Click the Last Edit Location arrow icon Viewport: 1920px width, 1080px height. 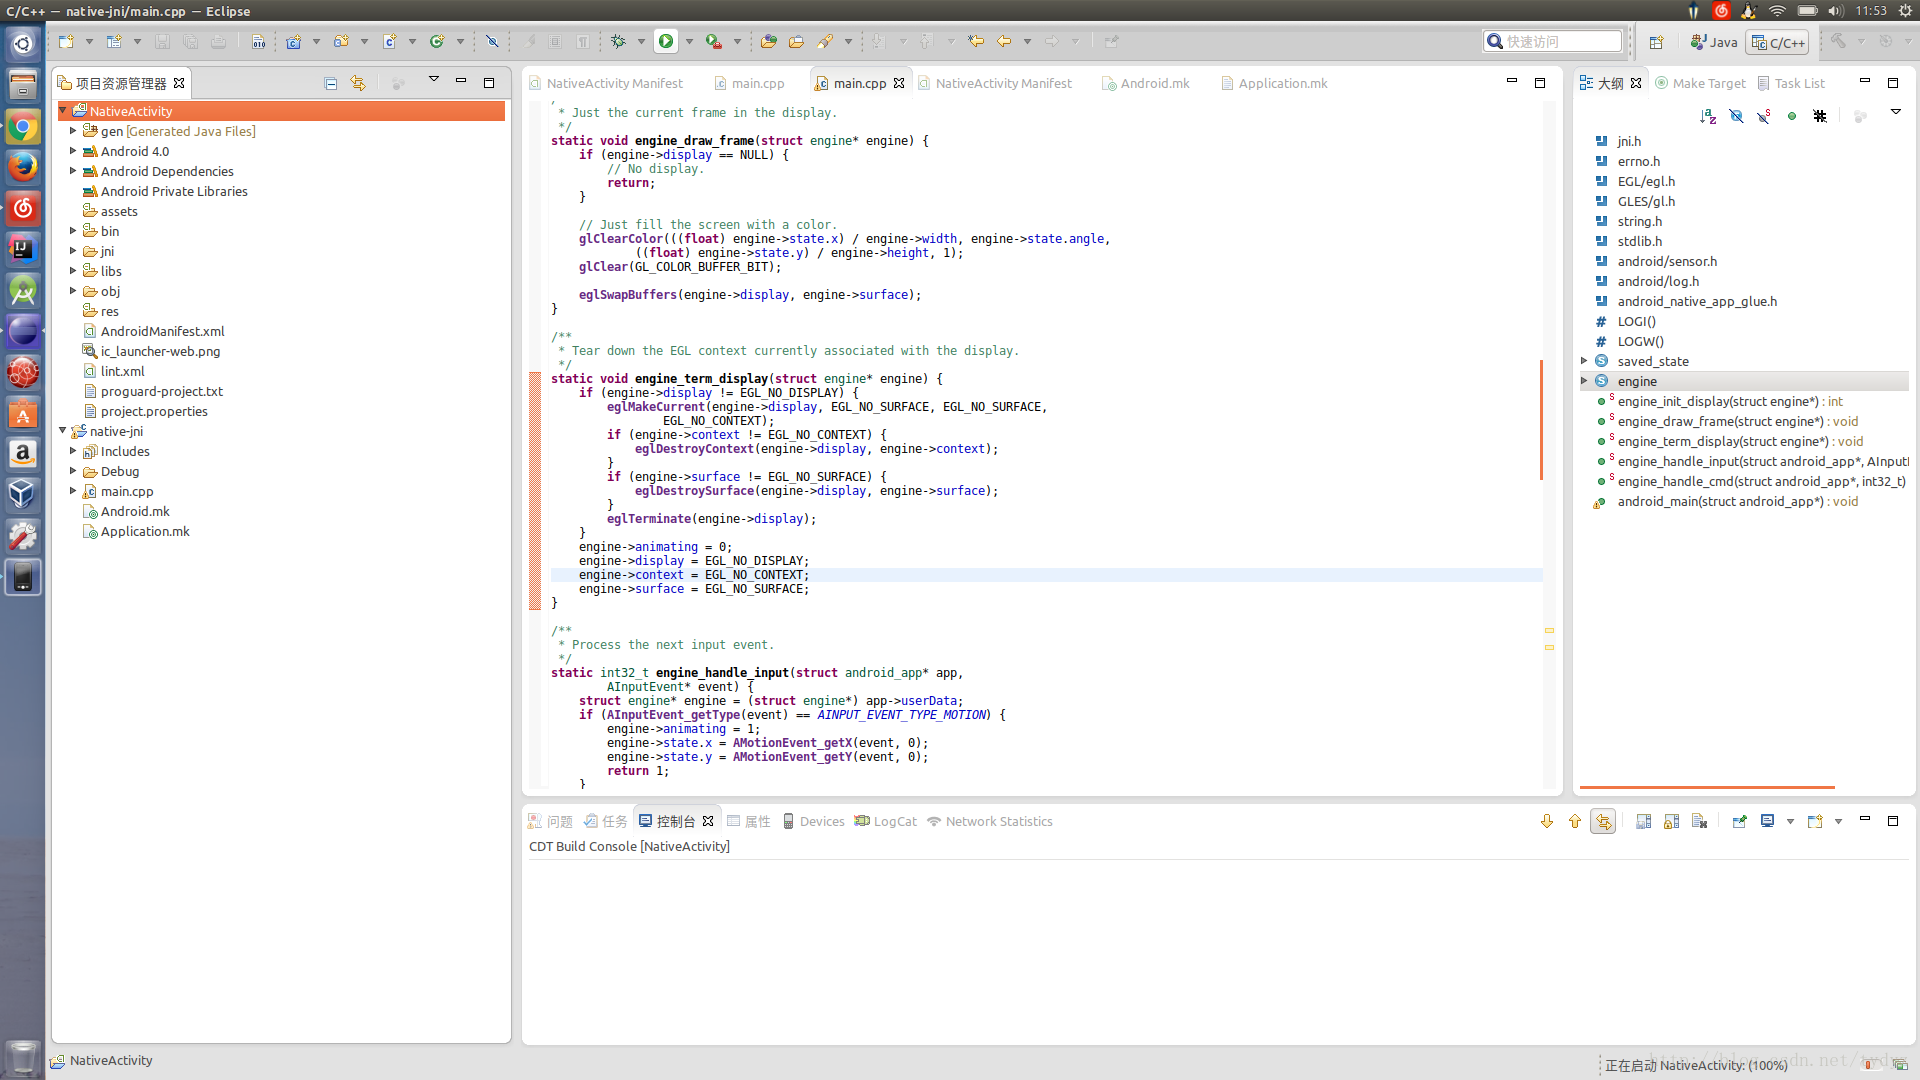point(976,41)
